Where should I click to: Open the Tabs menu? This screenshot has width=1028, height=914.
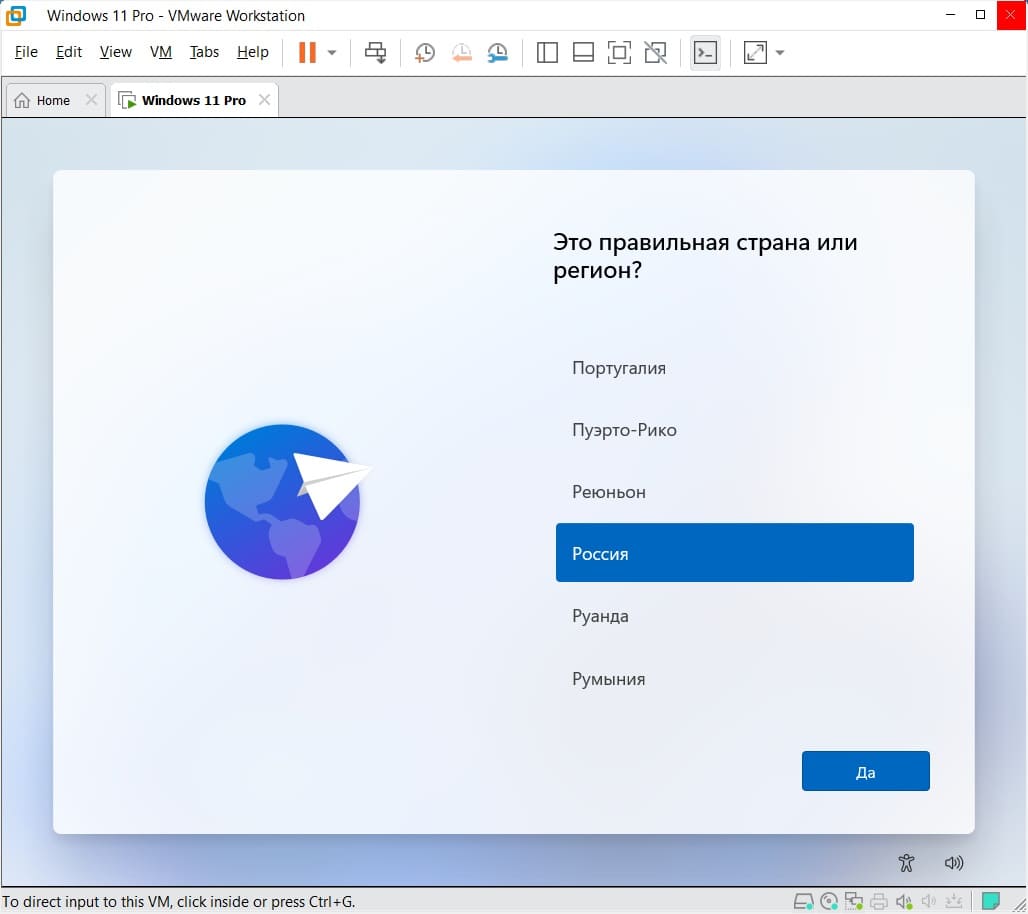tap(204, 52)
